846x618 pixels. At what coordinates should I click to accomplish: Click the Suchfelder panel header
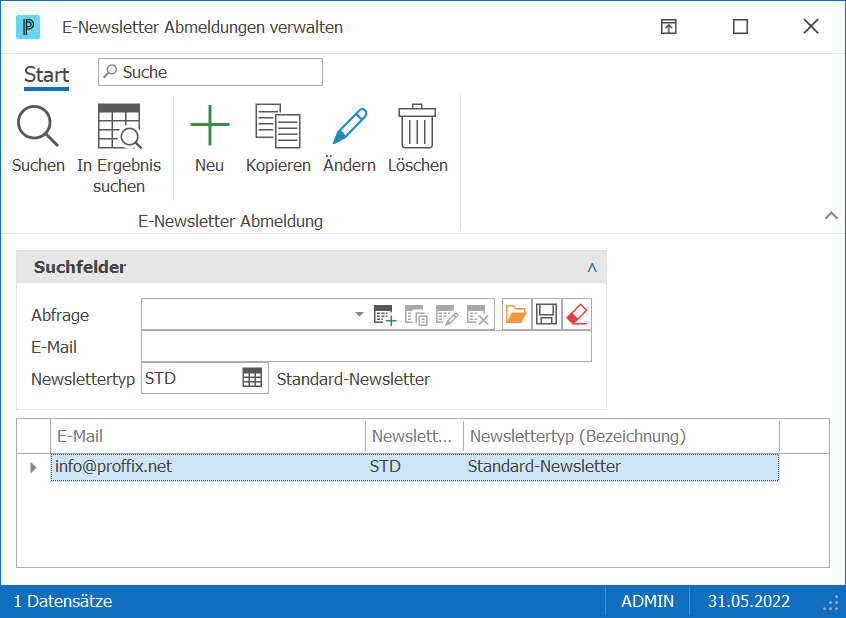311,267
